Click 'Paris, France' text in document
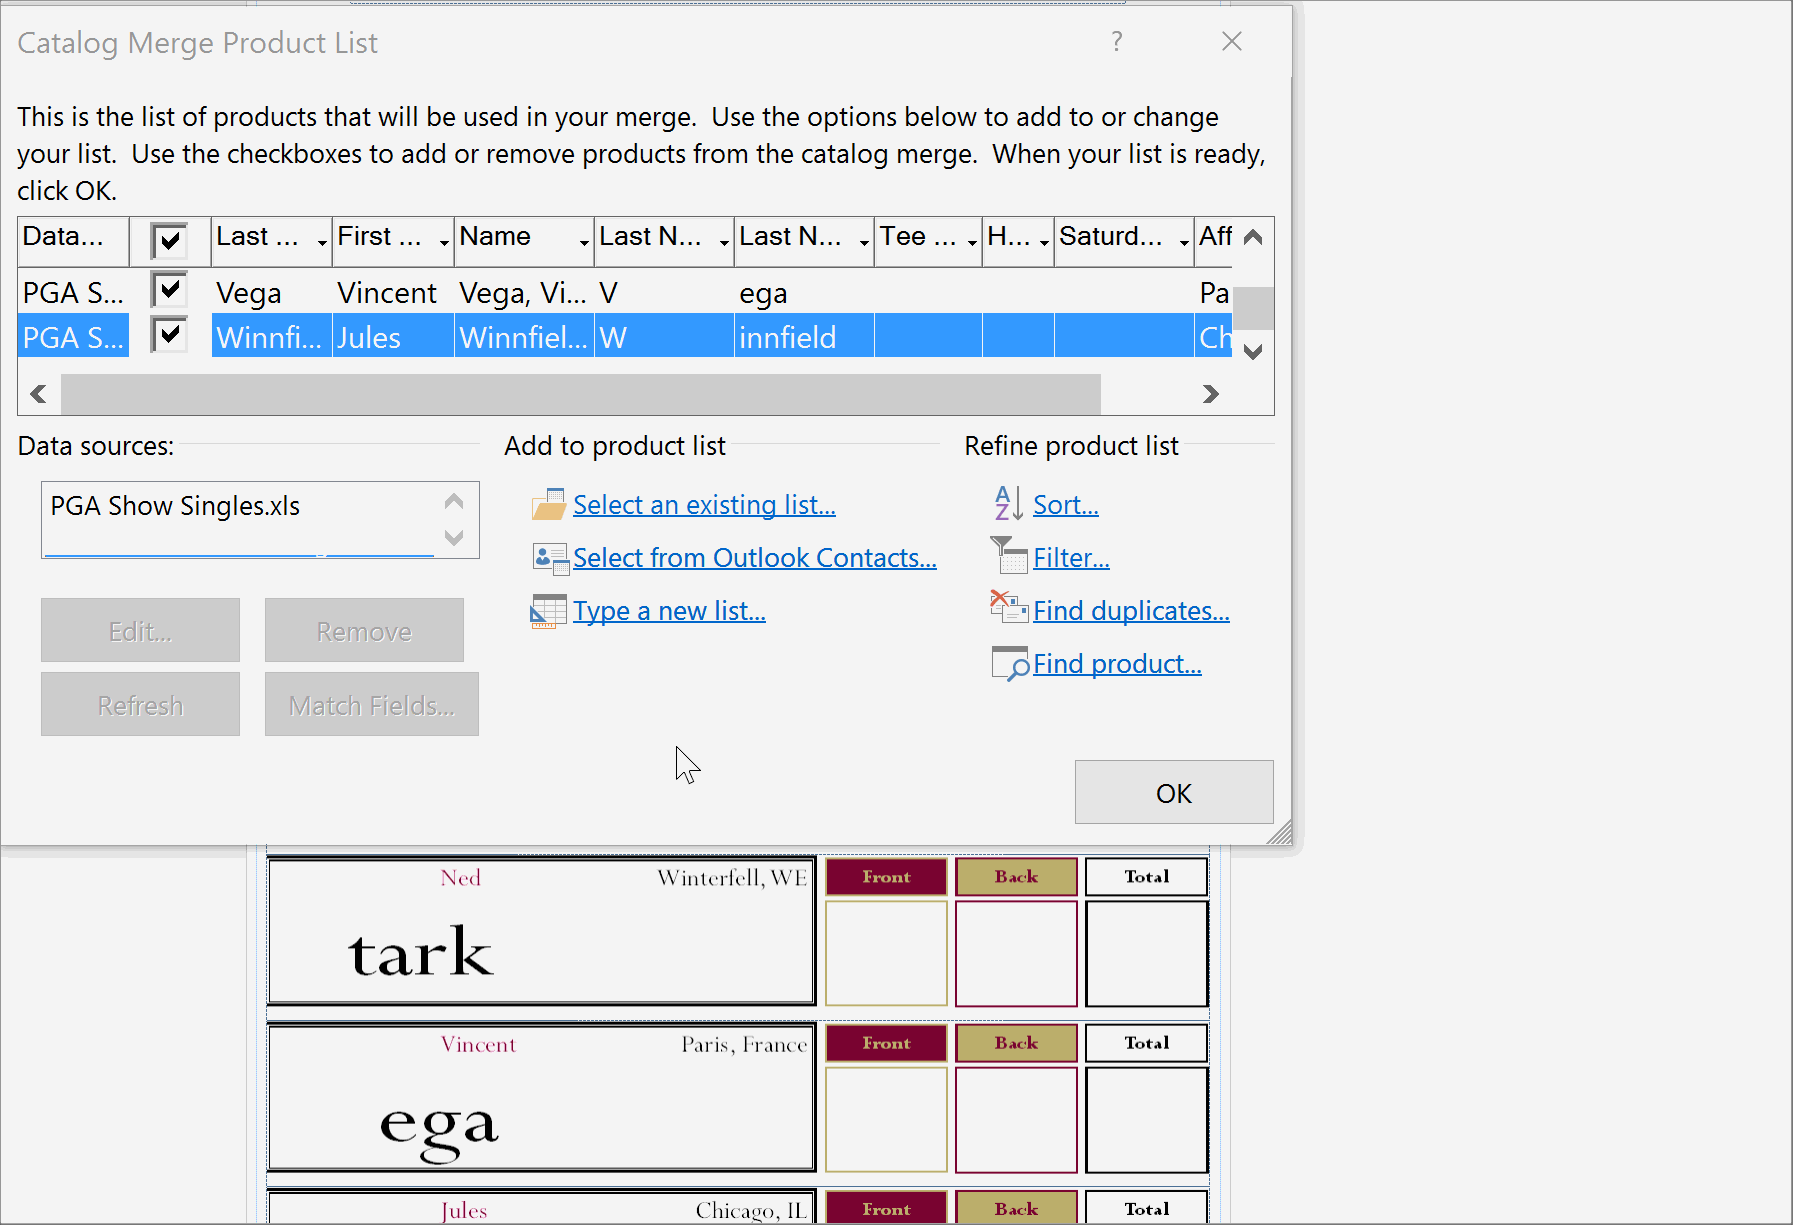Viewport: 1793px width, 1225px height. point(744,1045)
